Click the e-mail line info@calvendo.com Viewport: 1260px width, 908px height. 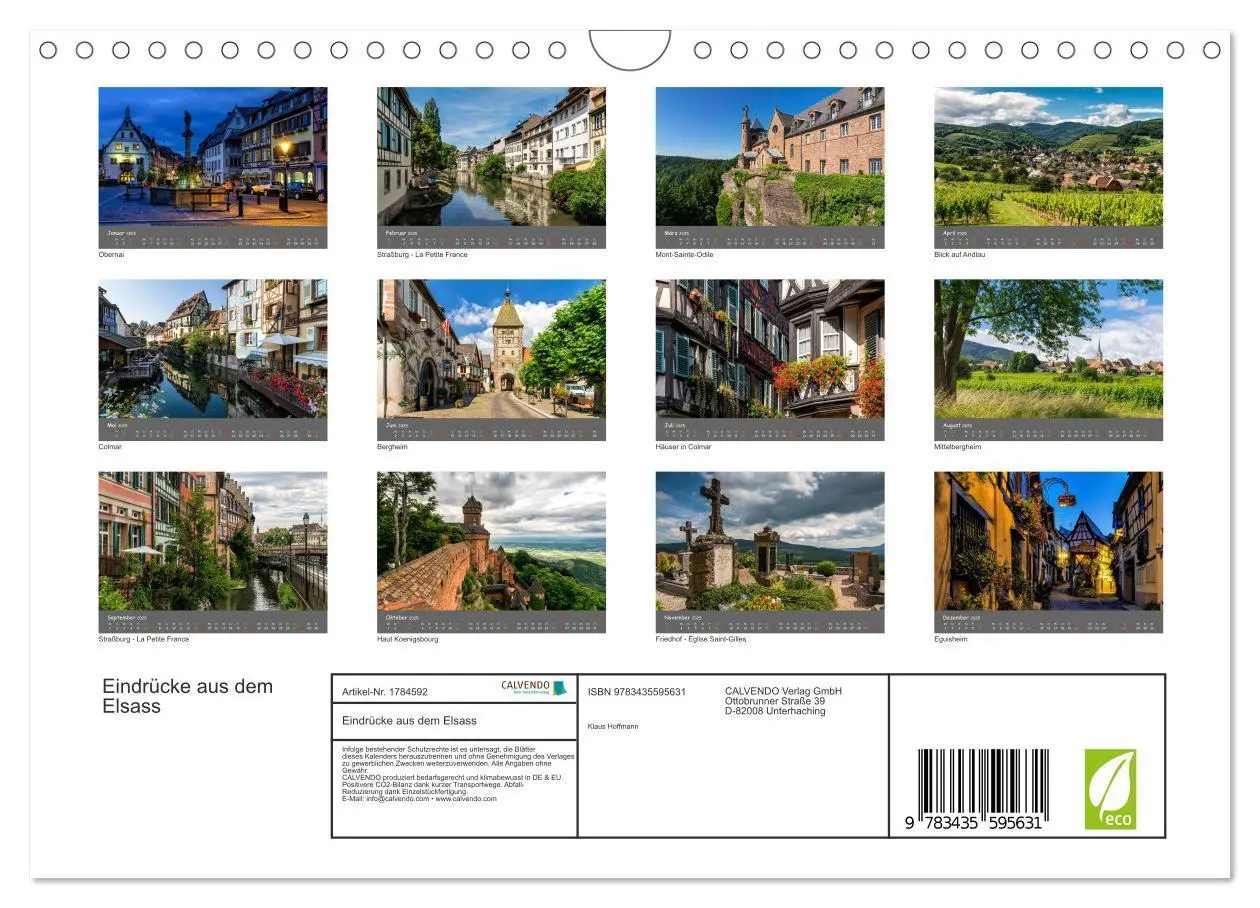pyautogui.click(x=419, y=799)
